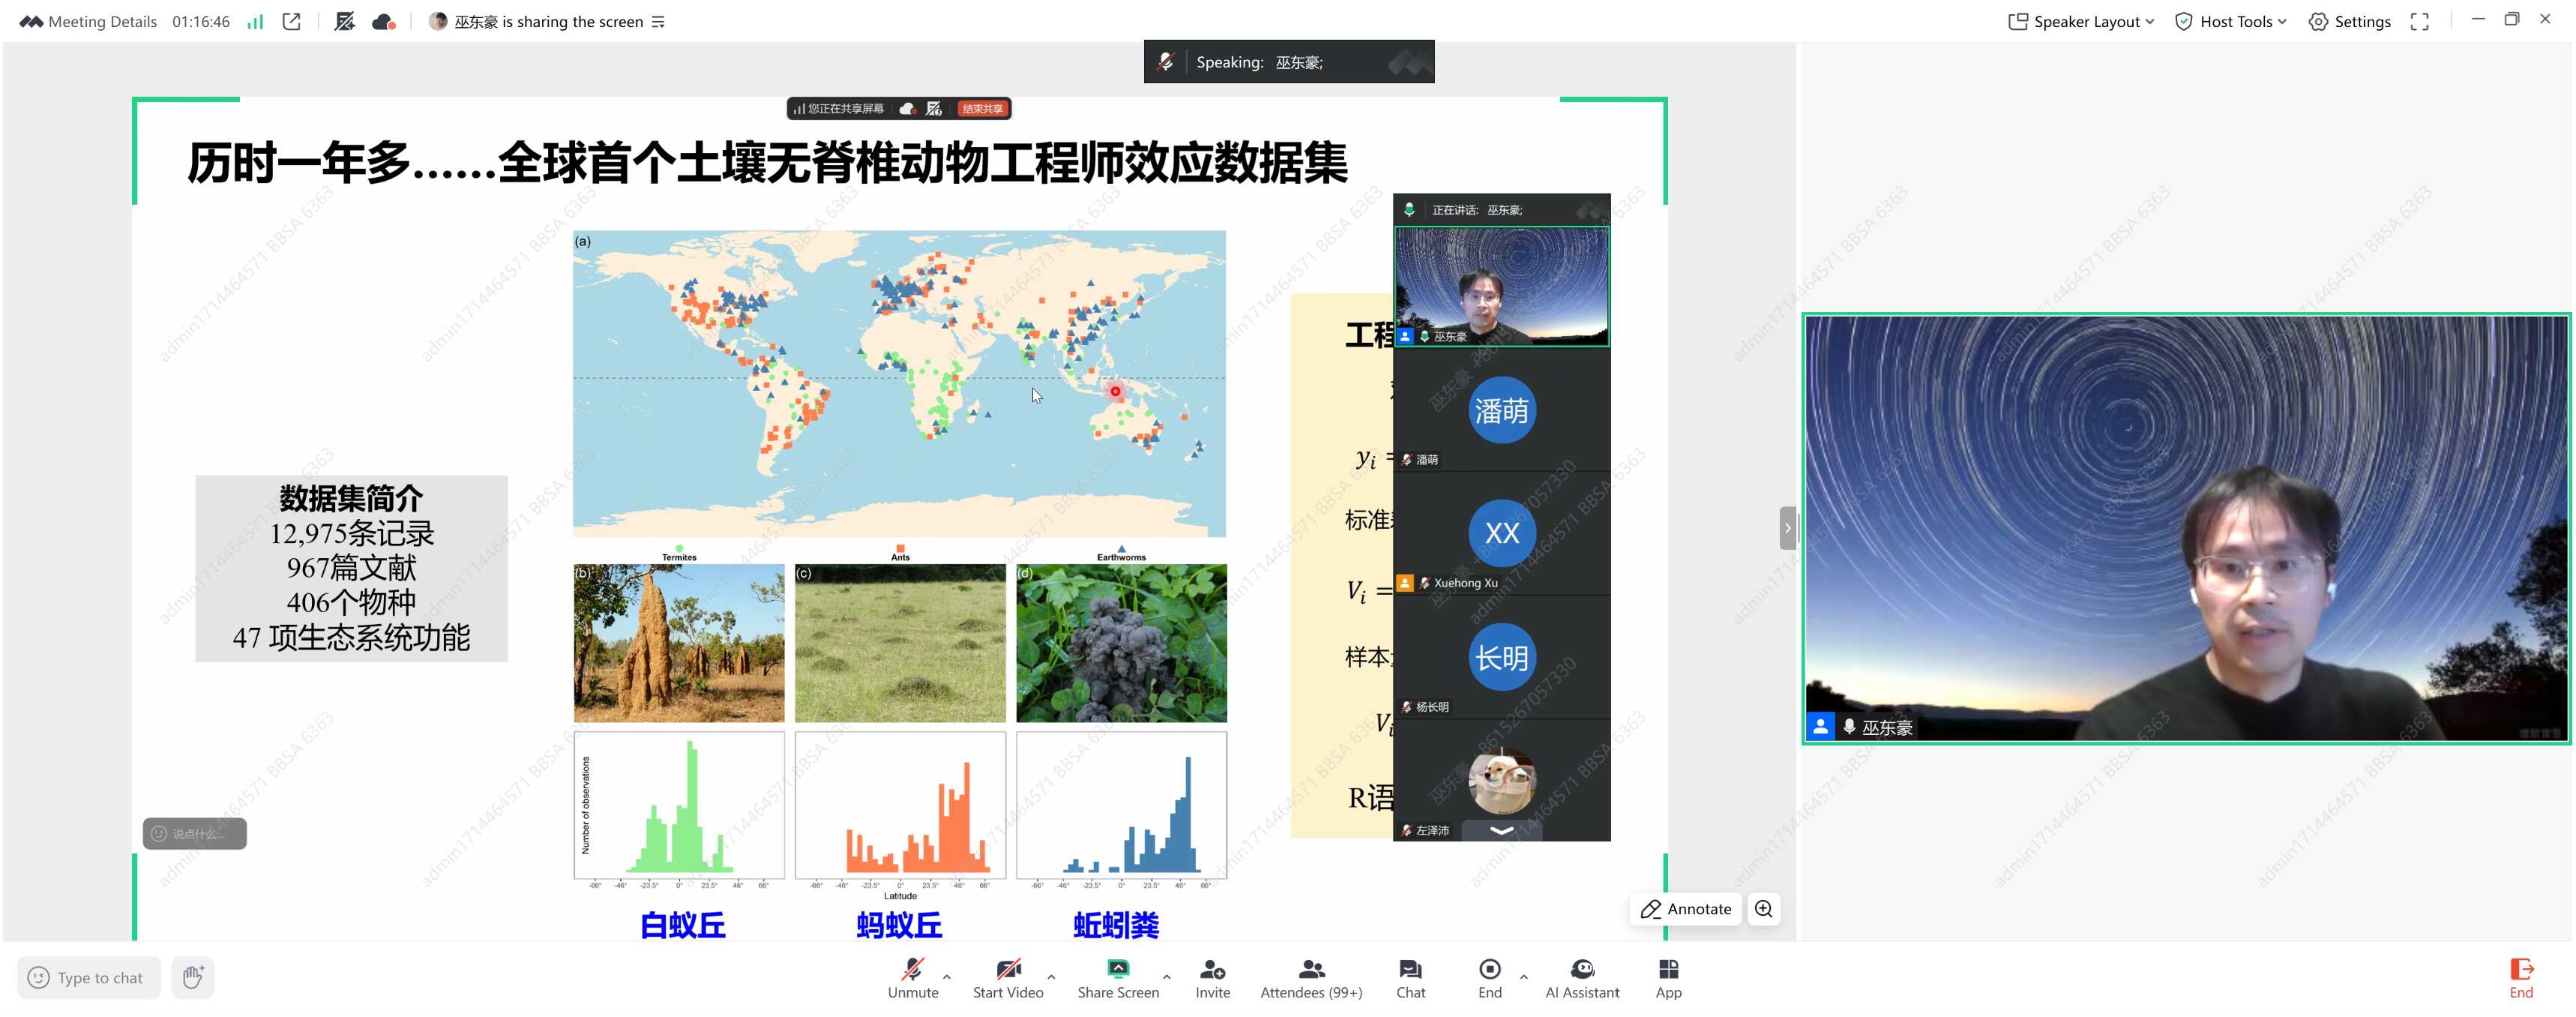2576x1017 pixels.
Task: Click the Type to chat field
Action: tap(89, 977)
